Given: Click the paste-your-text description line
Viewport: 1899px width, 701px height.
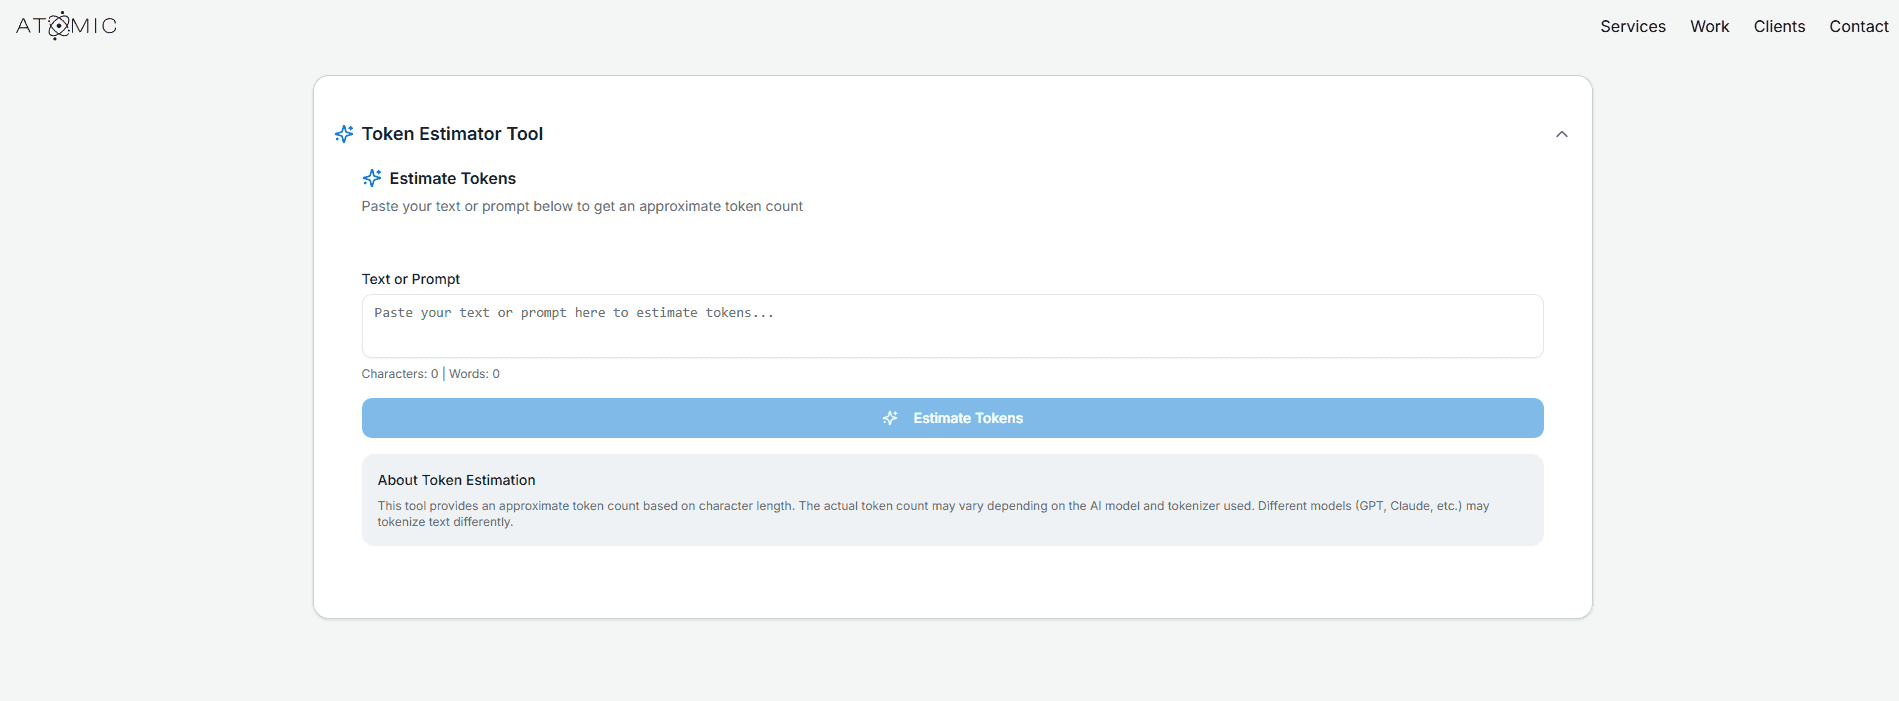Looking at the screenshot, I should click(x=582, y=206).
